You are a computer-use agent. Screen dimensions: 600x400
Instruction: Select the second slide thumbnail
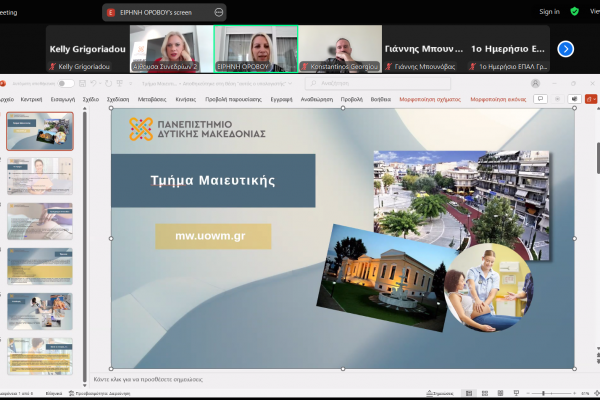(40, 176)
